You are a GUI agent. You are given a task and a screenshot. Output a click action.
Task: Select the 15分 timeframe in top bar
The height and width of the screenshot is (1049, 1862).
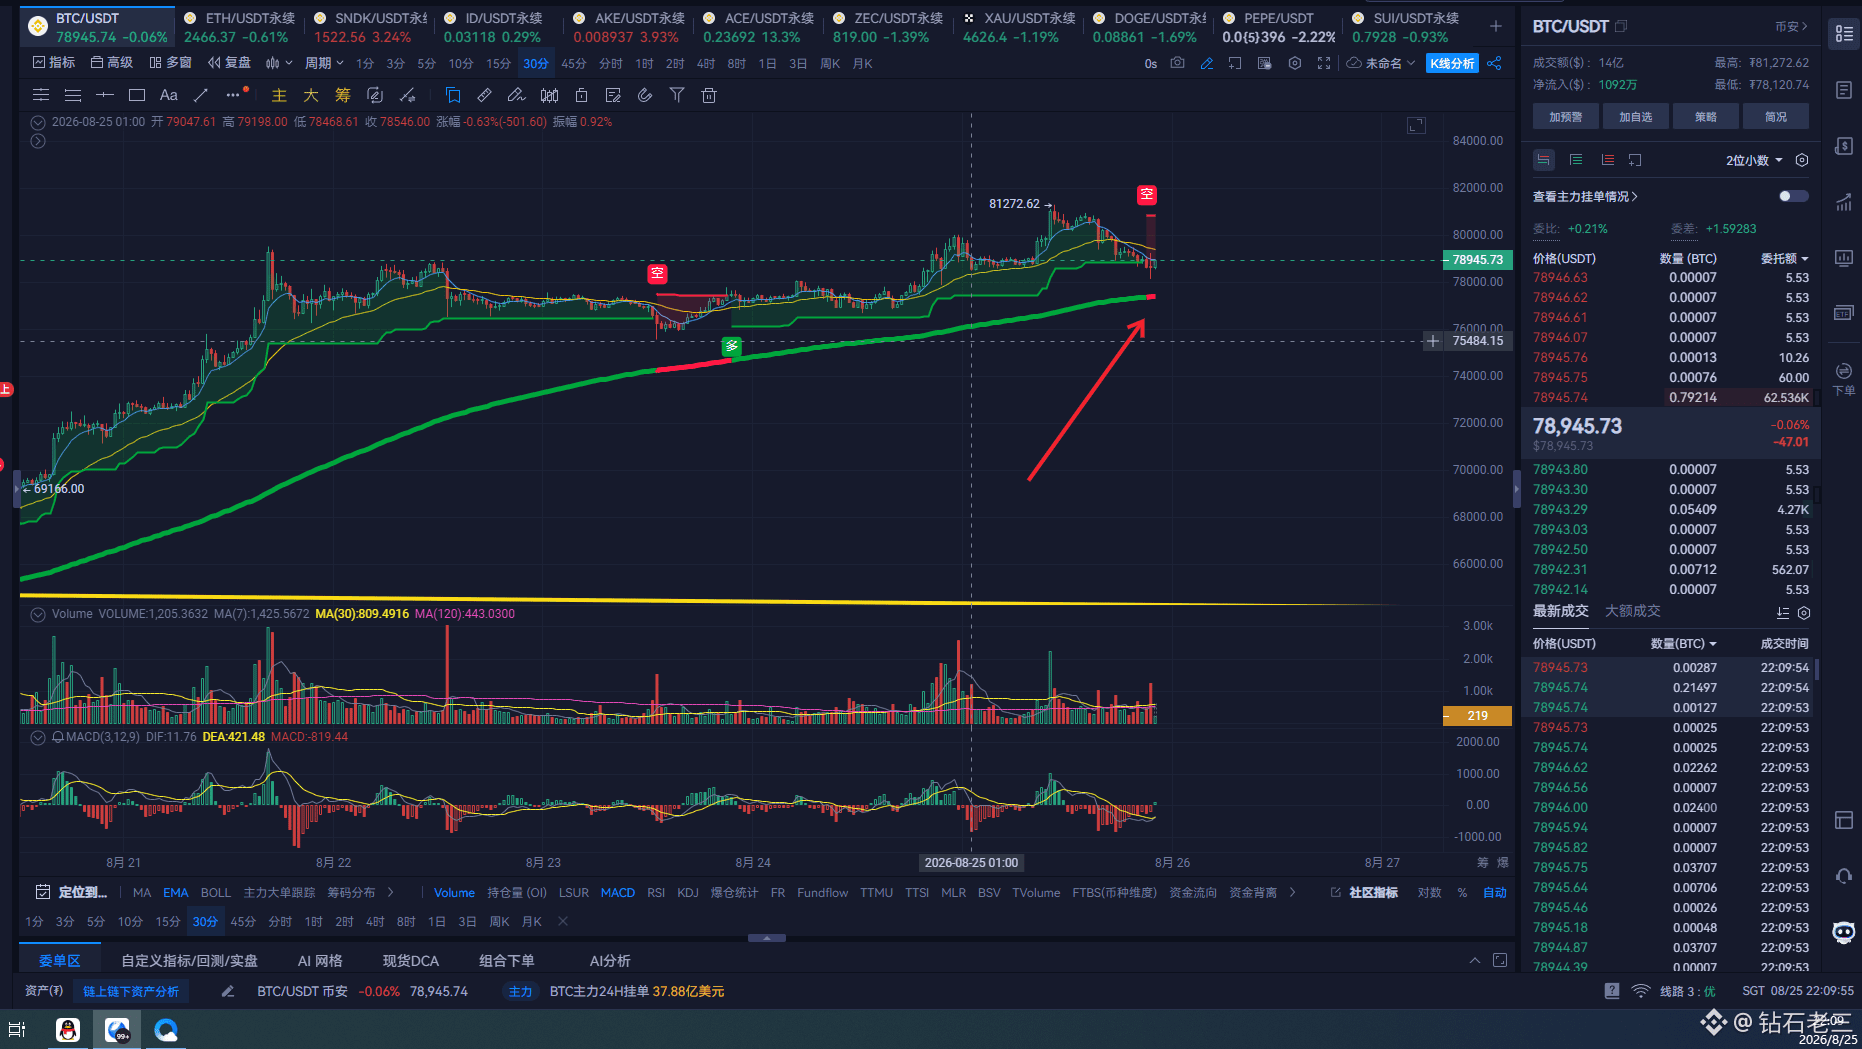coord(498,63)
